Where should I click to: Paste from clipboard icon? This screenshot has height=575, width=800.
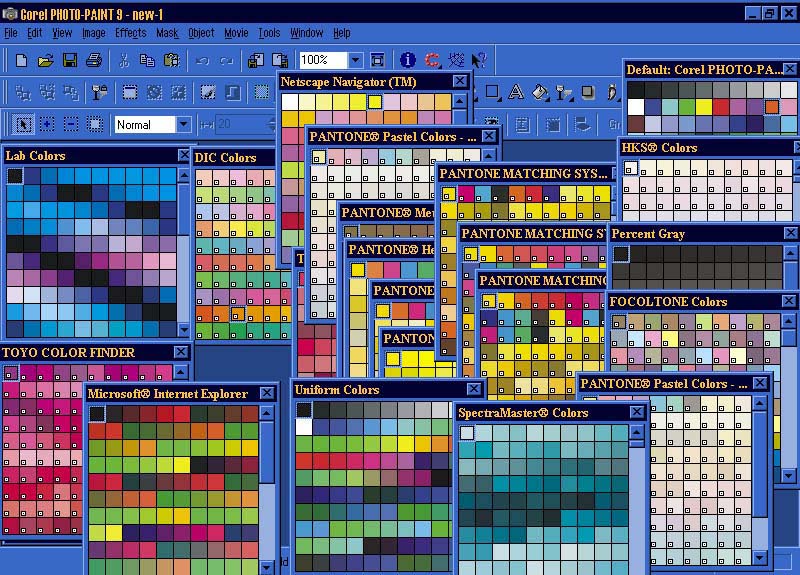172,60
